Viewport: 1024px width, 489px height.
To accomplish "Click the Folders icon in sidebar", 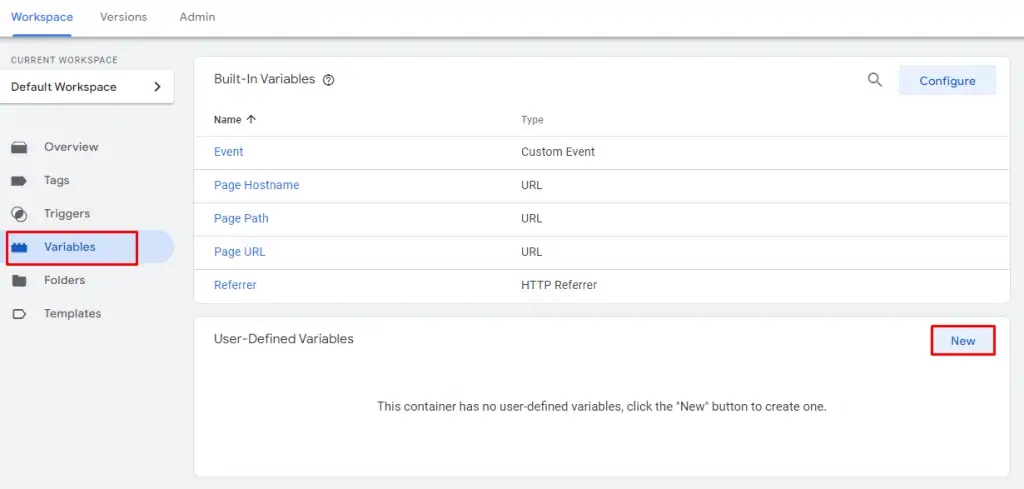I will tap(19, 281).
